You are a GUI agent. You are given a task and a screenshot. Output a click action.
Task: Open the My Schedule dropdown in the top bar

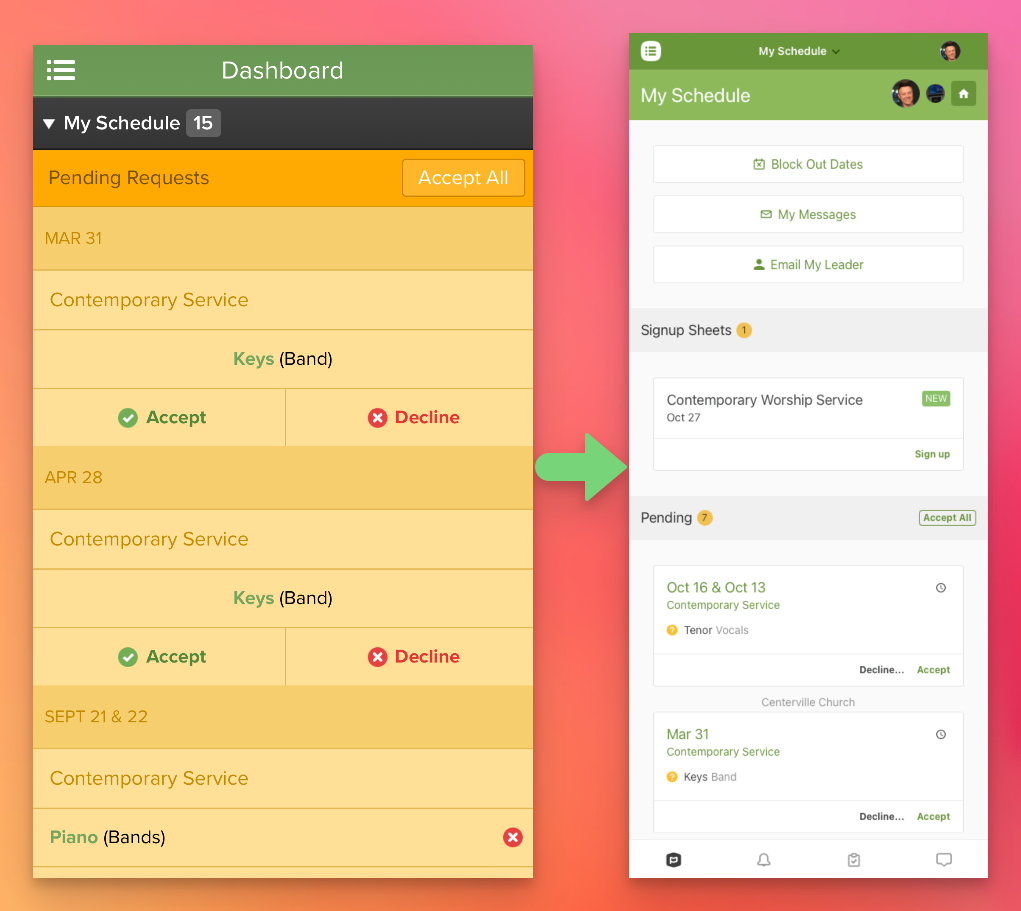tap(799, 51)
